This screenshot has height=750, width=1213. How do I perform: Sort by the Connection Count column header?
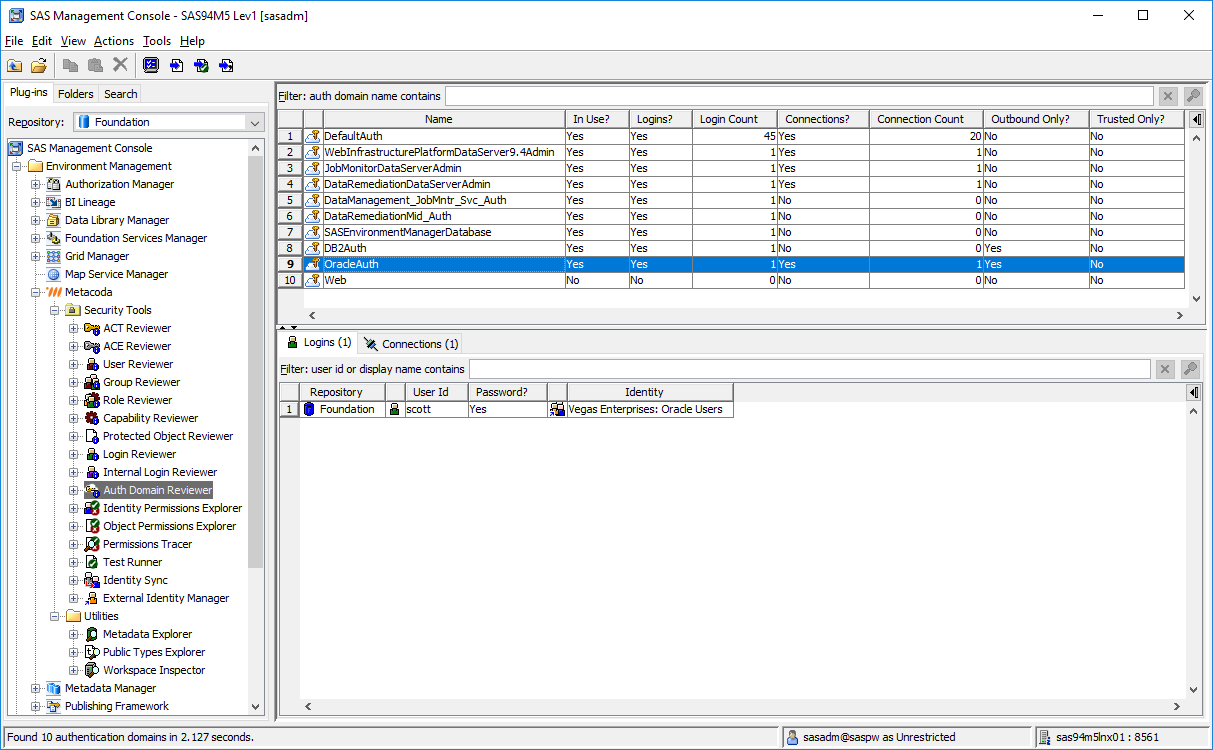(920, 119)
